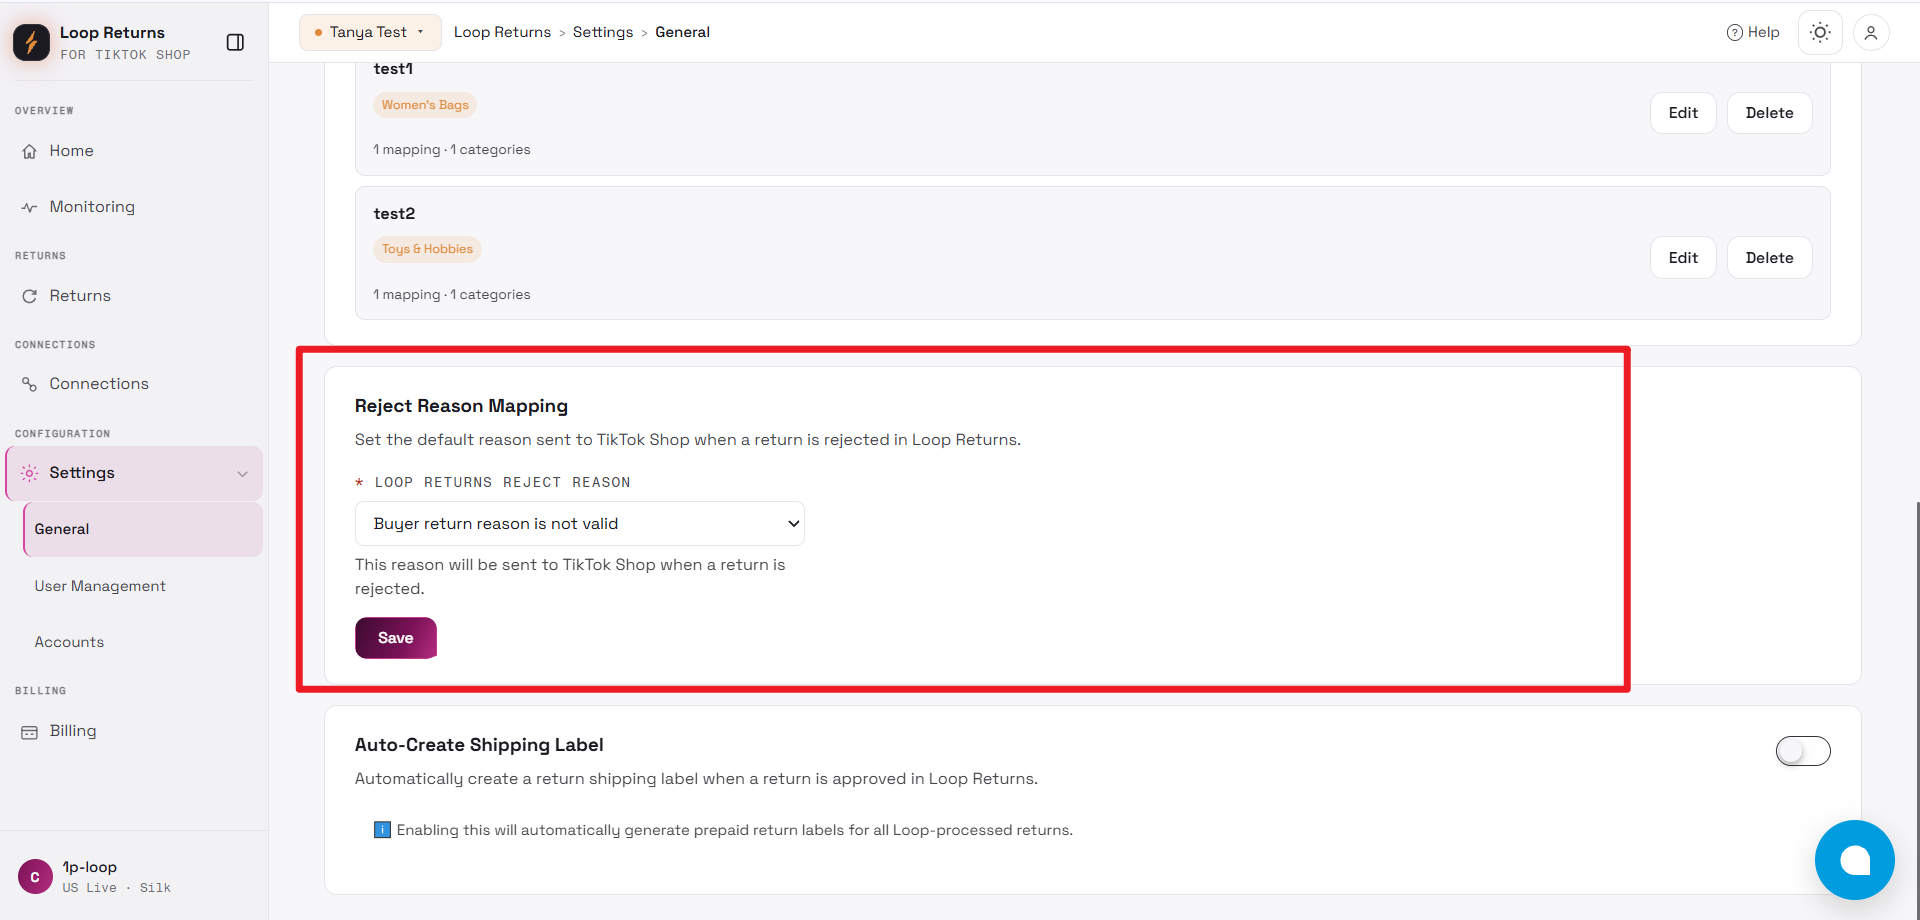The height and width of the screenshot is (920, 1920).
Task: Click the General breadcrumb text
Action: (x=682, y=32)
